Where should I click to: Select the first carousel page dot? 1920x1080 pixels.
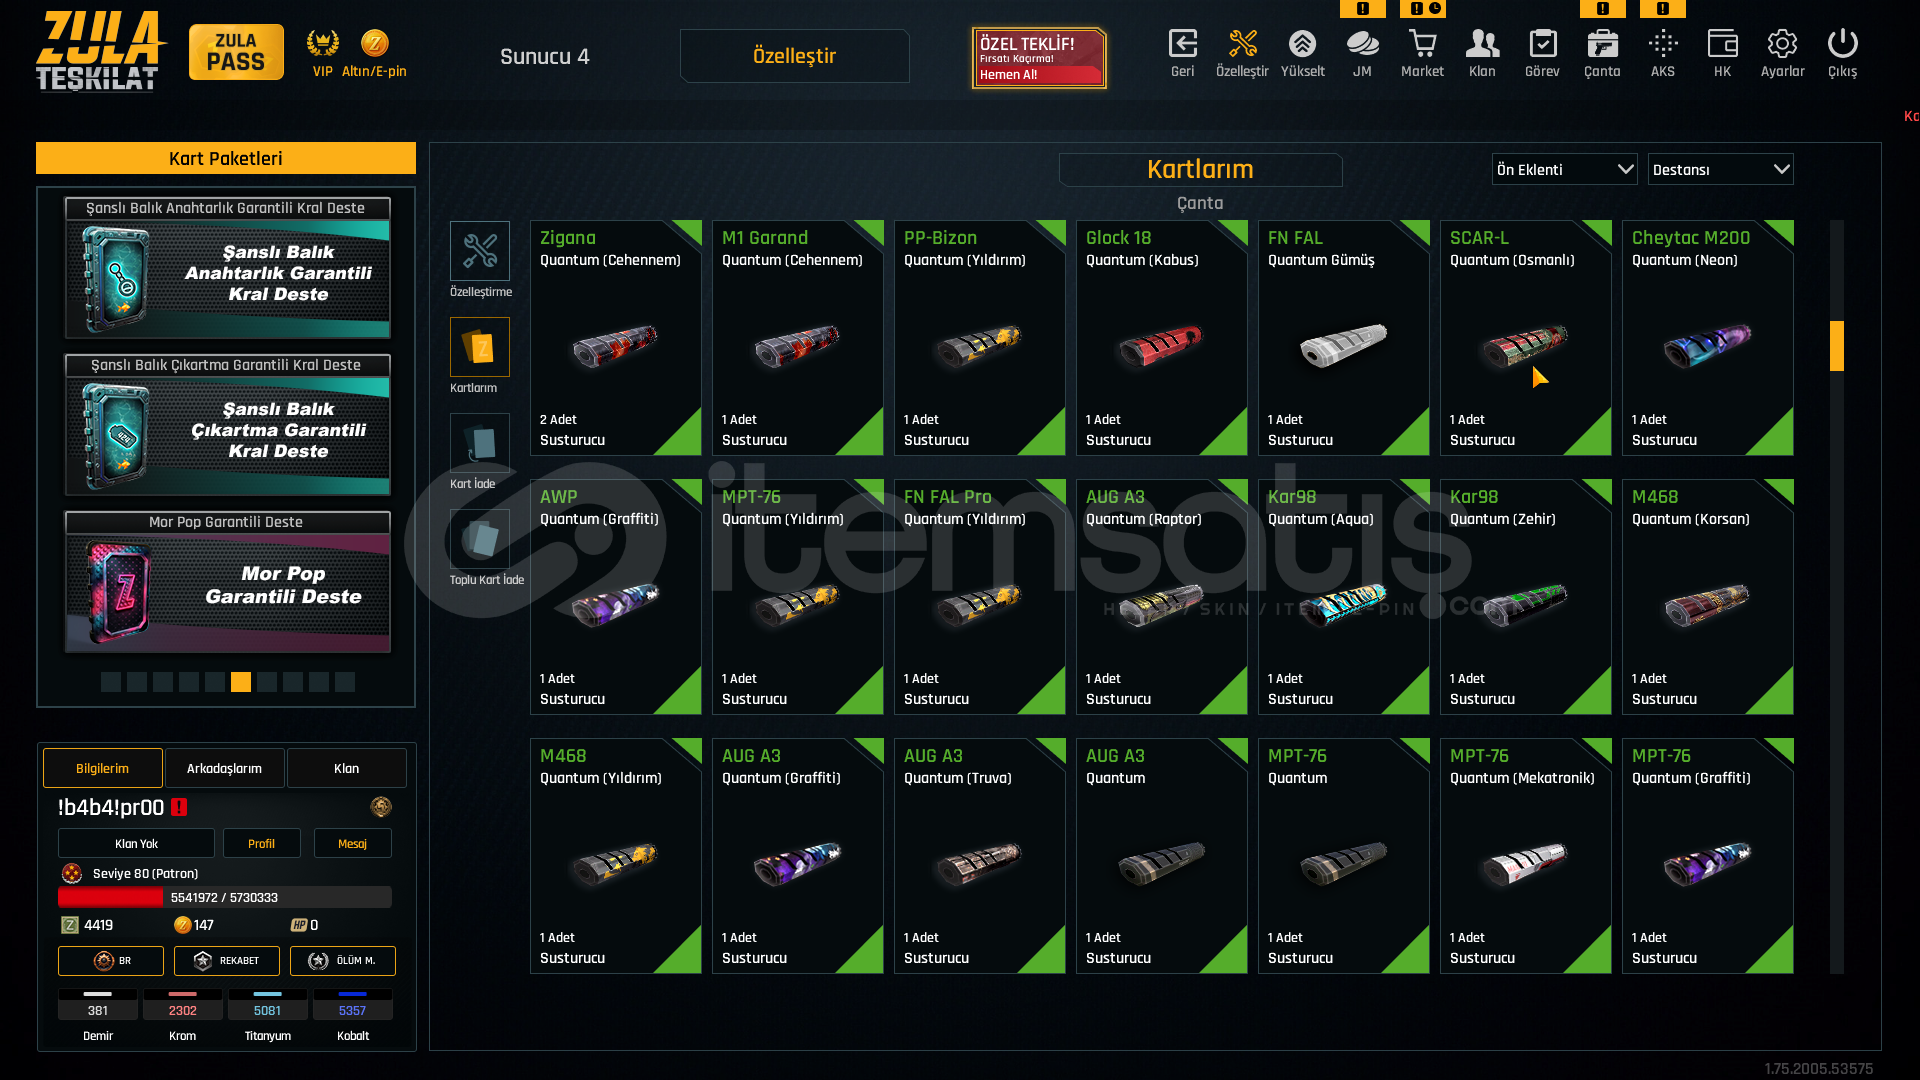click(111, 682)
